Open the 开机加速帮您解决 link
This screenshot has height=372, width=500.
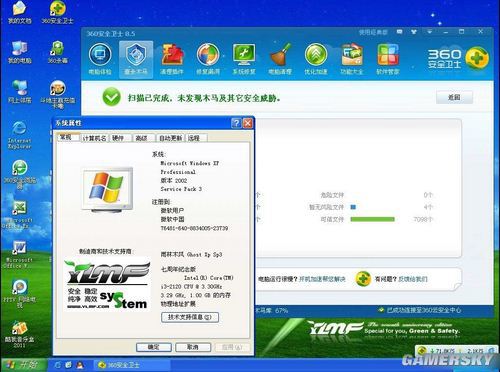(322, 279)
